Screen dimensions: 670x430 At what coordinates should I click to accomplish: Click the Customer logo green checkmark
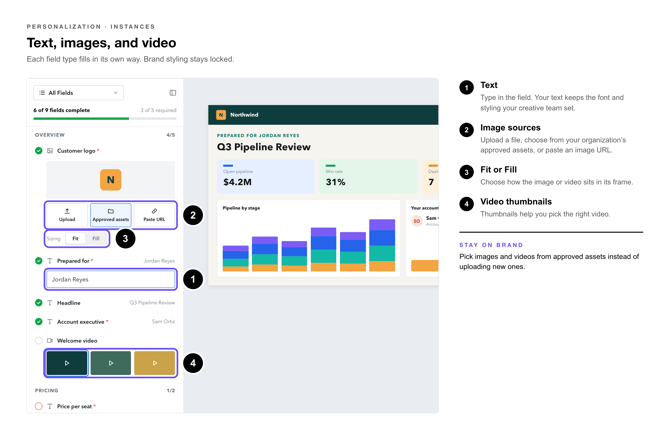[x=38, y=150]
